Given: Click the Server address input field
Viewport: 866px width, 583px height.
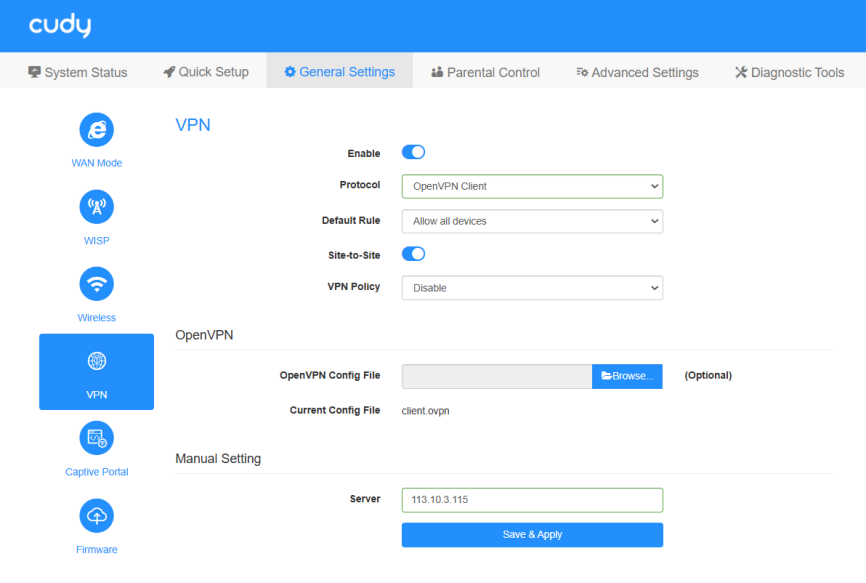Looking at the screenshot, I should pos(531,500).
